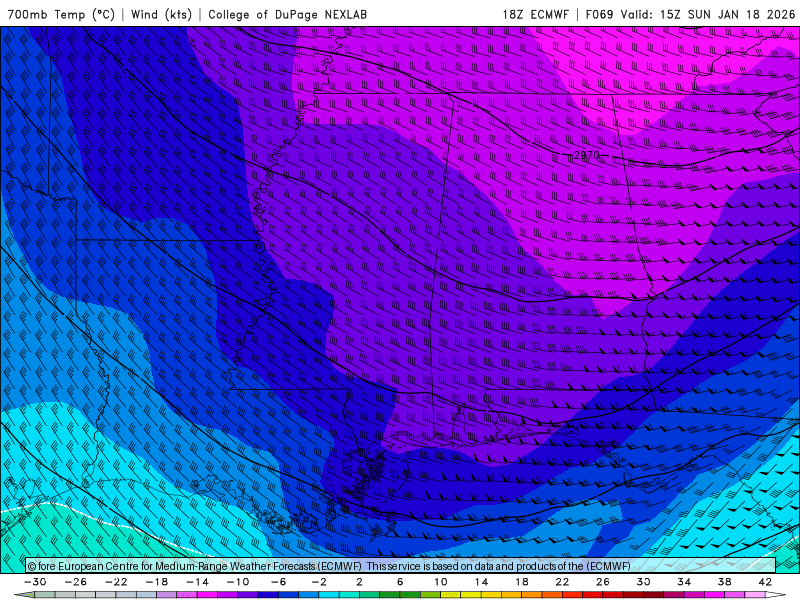
Task: Click the yellow segment of the color bar
Action: tap(471, 595)
